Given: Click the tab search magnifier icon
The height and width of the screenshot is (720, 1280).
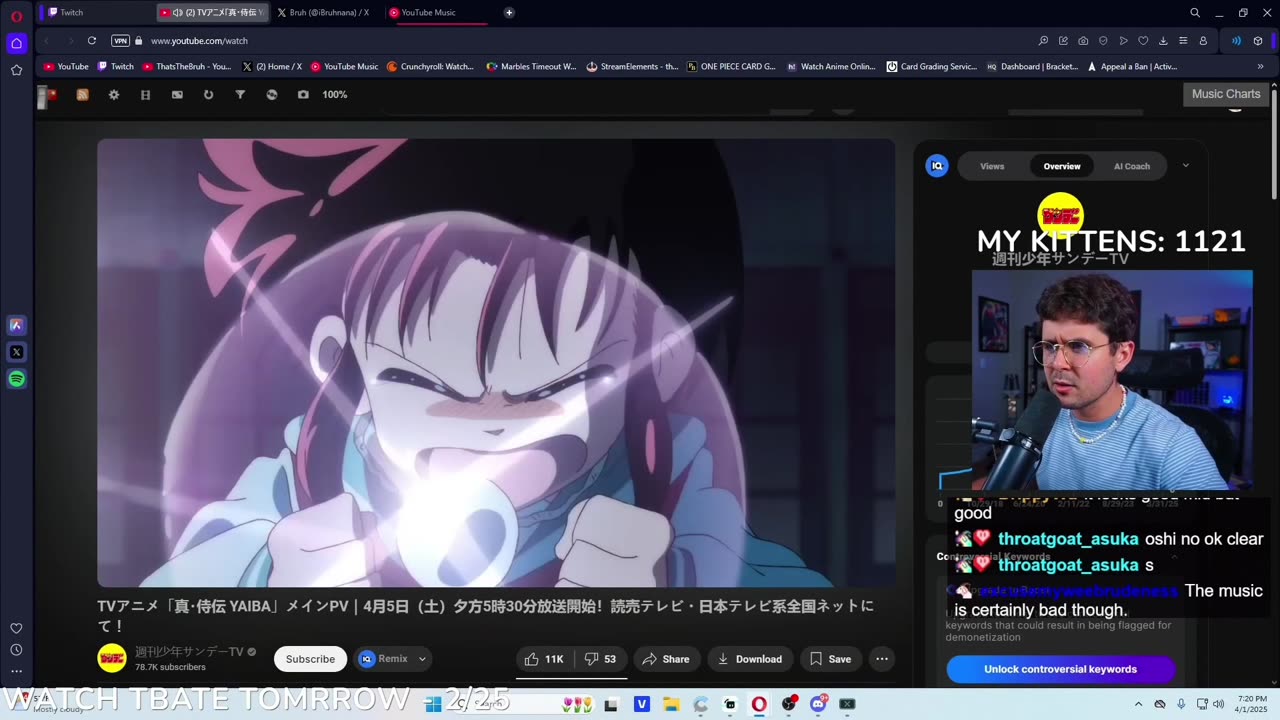Looking at the screenshot, I should (x=1195, y=13).
